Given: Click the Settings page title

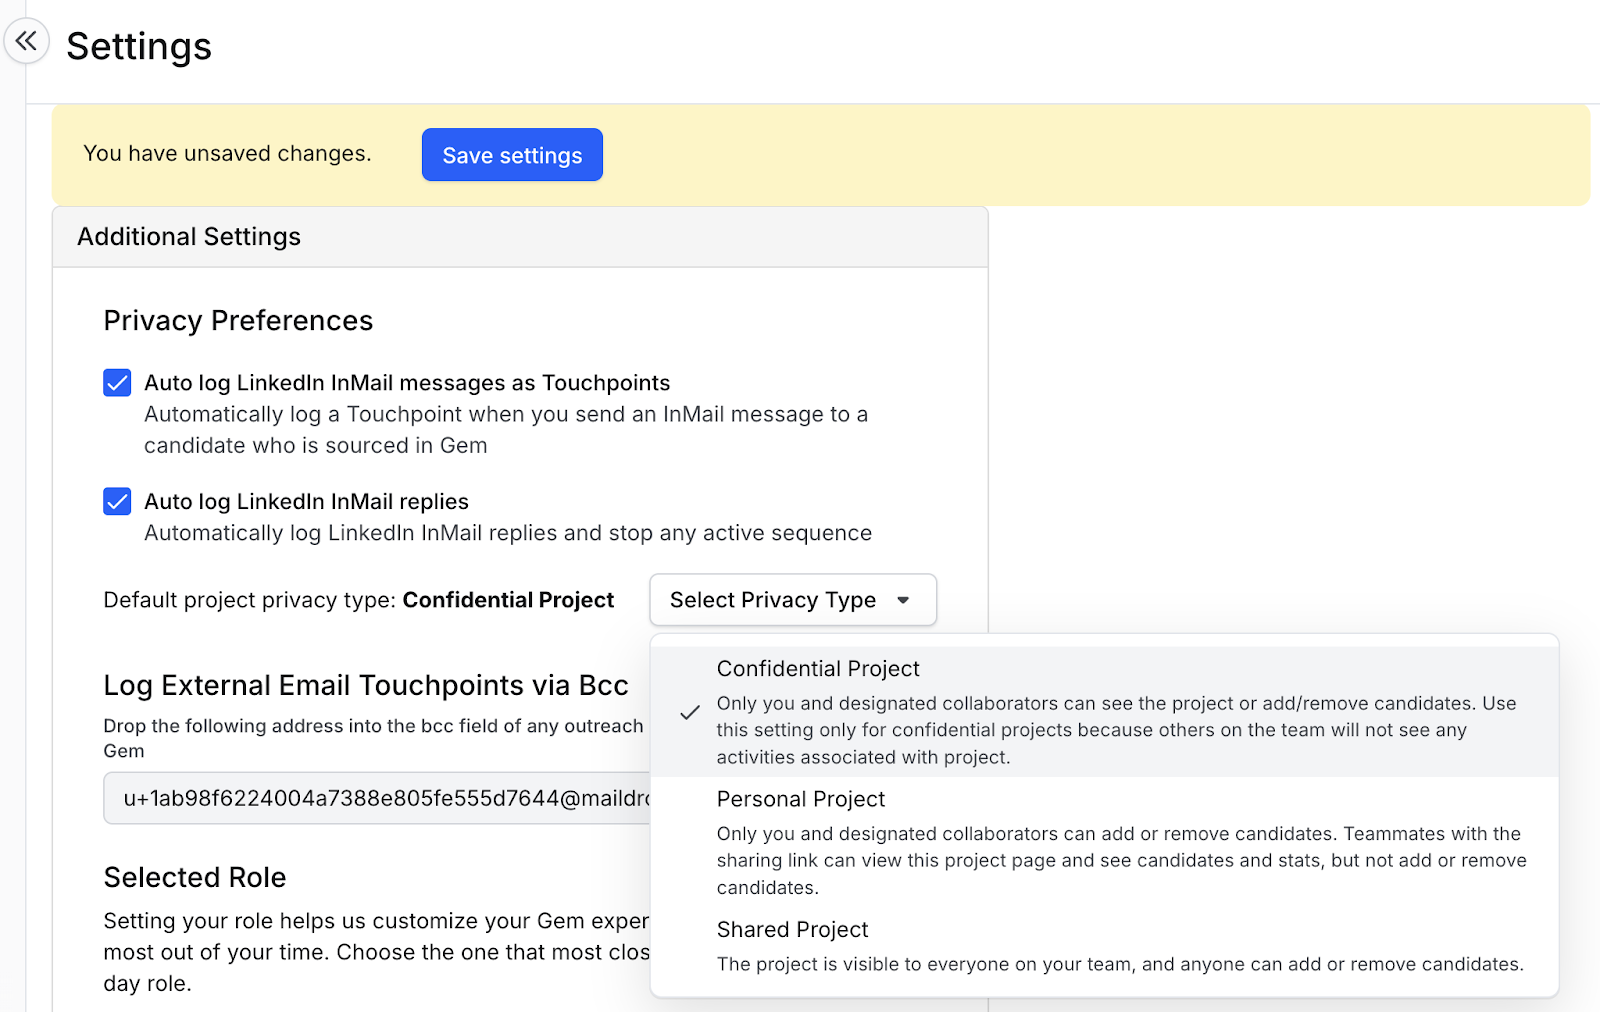Looking at the screenshot, I should tap(139, 46).
